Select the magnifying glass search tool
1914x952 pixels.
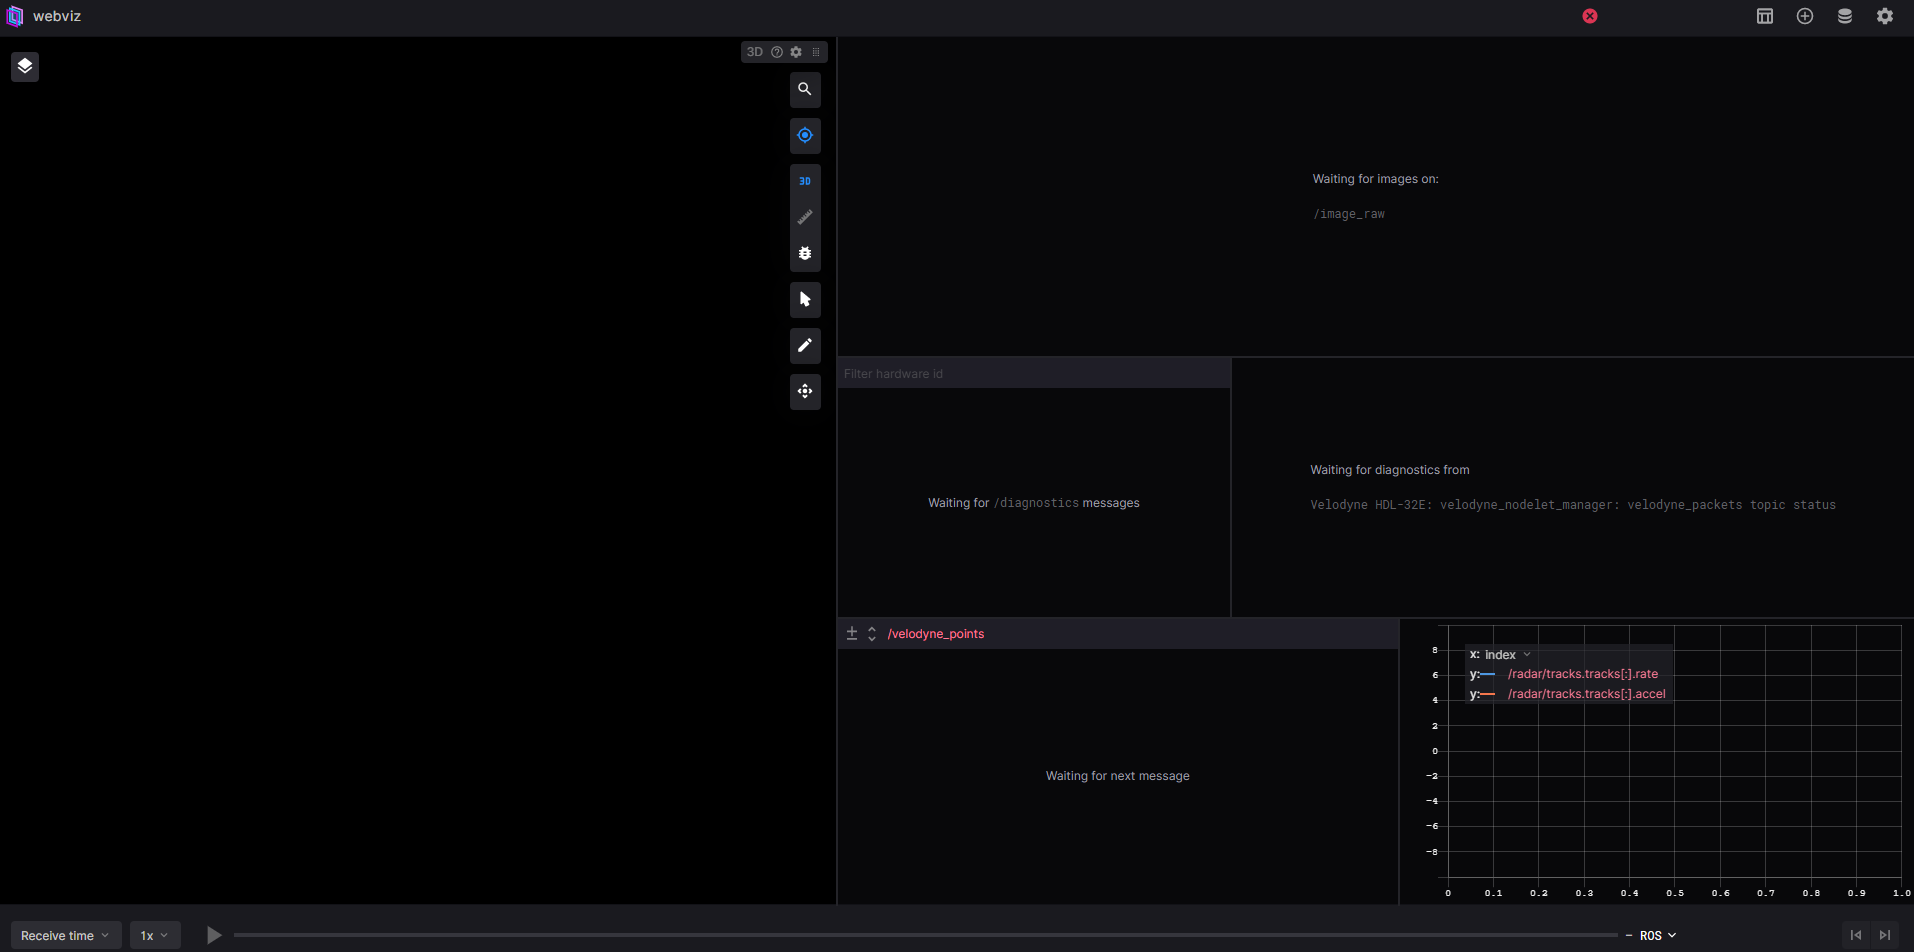pyautogui.click(x=805, y=90)
